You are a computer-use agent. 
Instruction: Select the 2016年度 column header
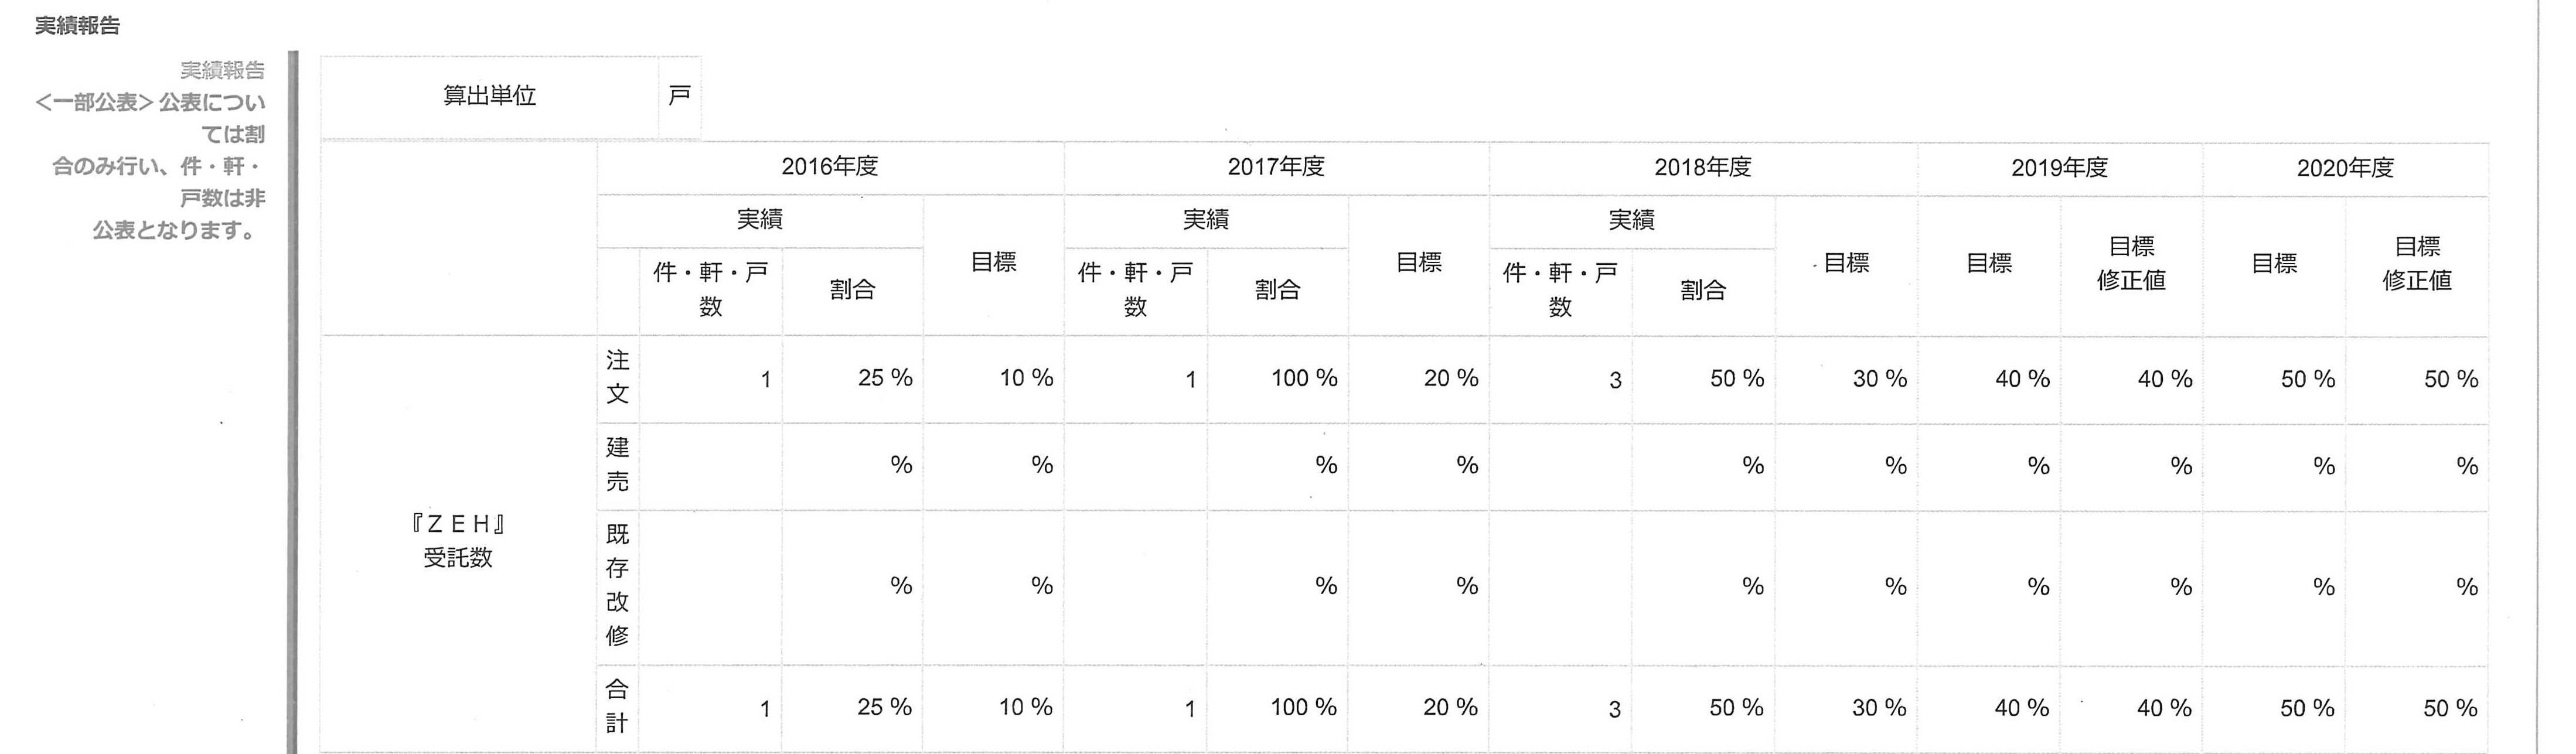tap(830, 167)
